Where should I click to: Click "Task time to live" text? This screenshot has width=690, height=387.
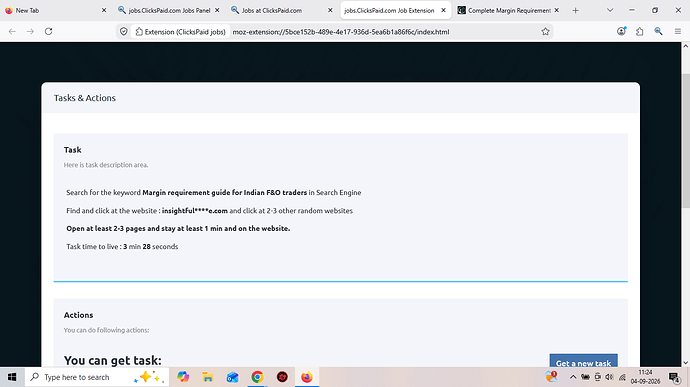click(x=92, y=247)
